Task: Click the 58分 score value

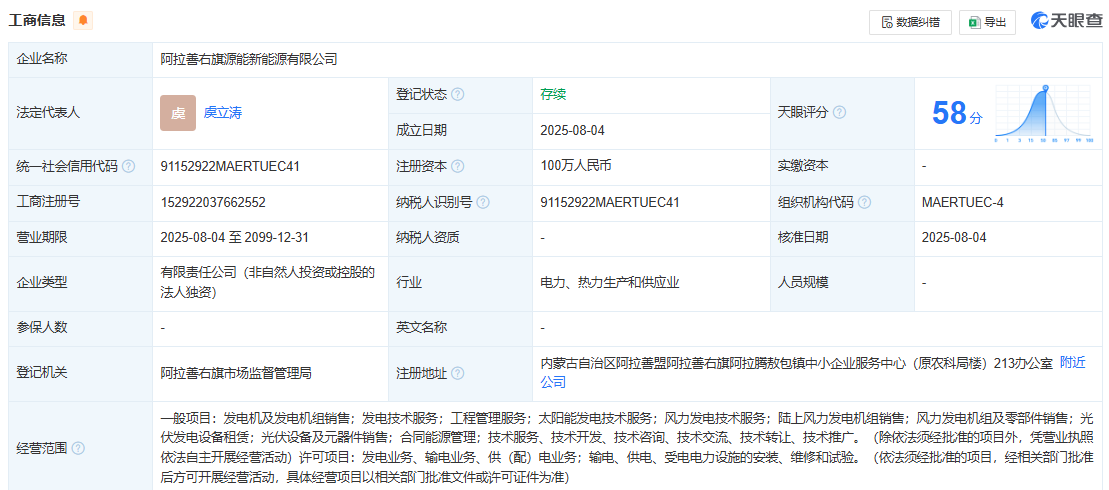Action: pyautogui.click(x=957, y=114)
